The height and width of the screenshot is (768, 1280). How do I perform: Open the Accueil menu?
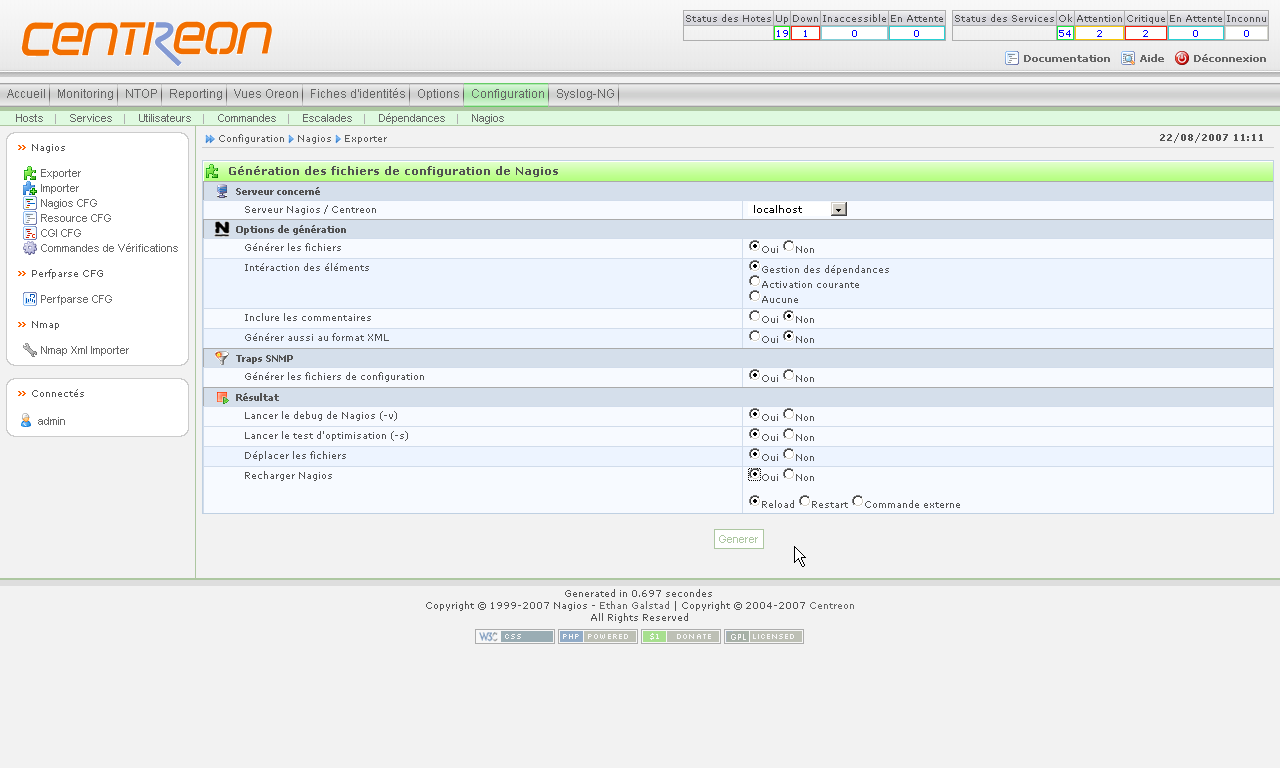click(x=26, y=94)
